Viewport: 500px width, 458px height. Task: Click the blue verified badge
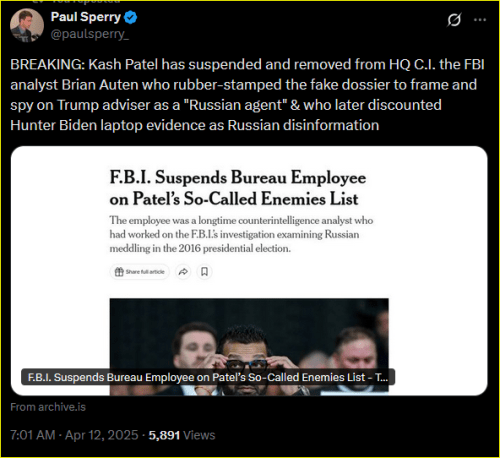[x=131, y=17]
